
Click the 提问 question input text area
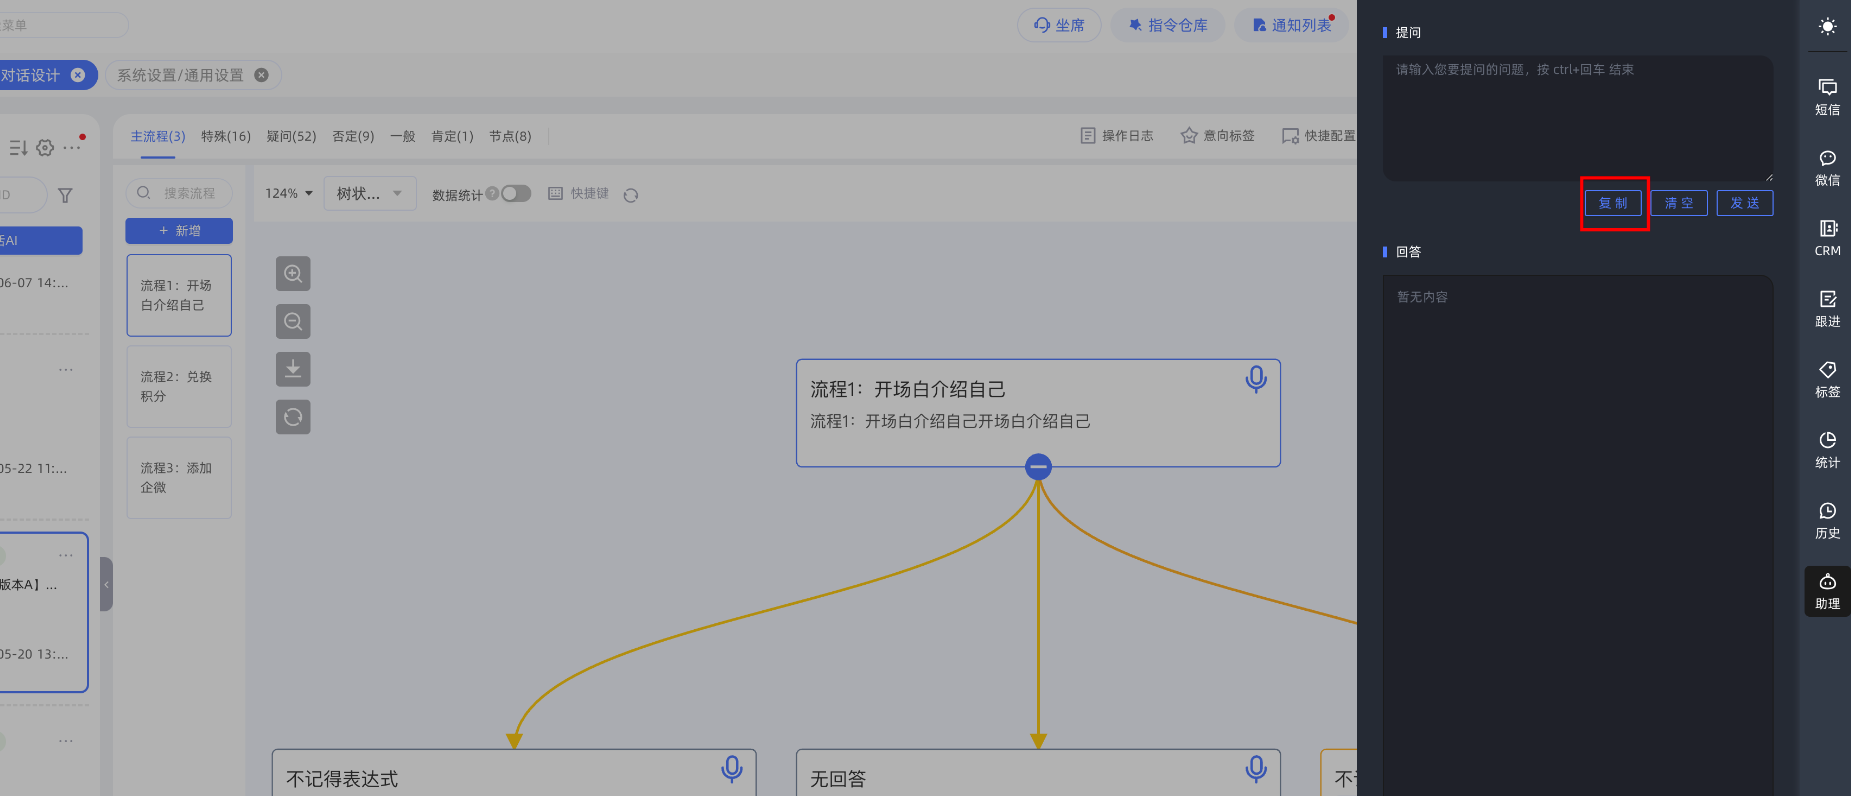coord(1577,118)
